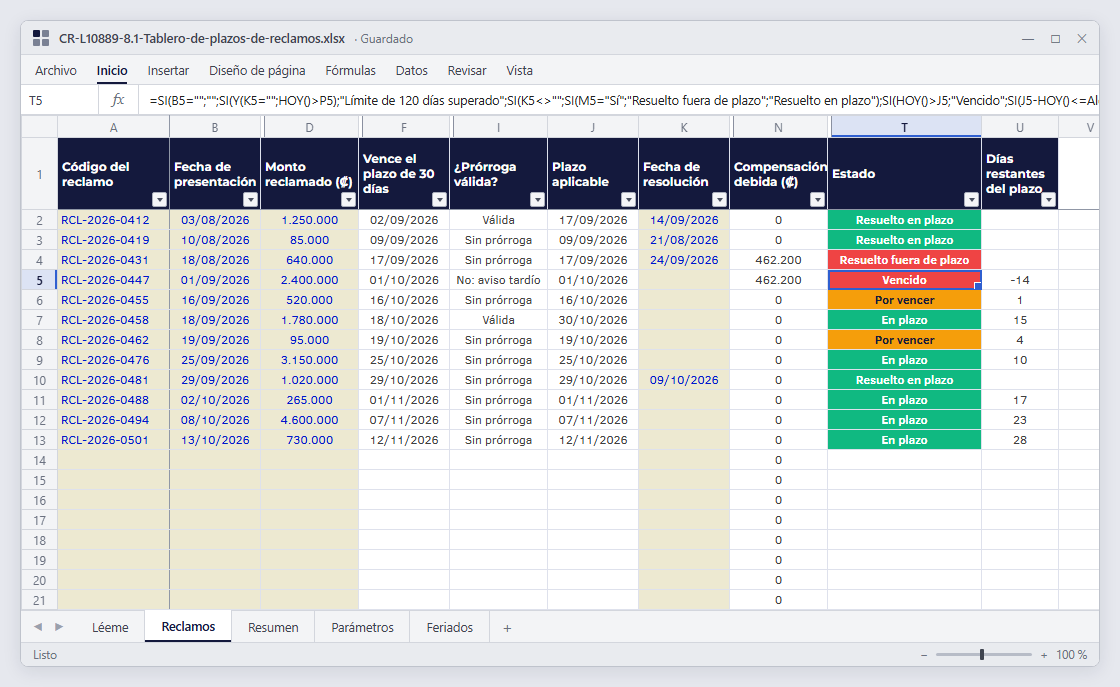Open the Vista tab
Screen dimensions: 1120x687
[519, 71]
